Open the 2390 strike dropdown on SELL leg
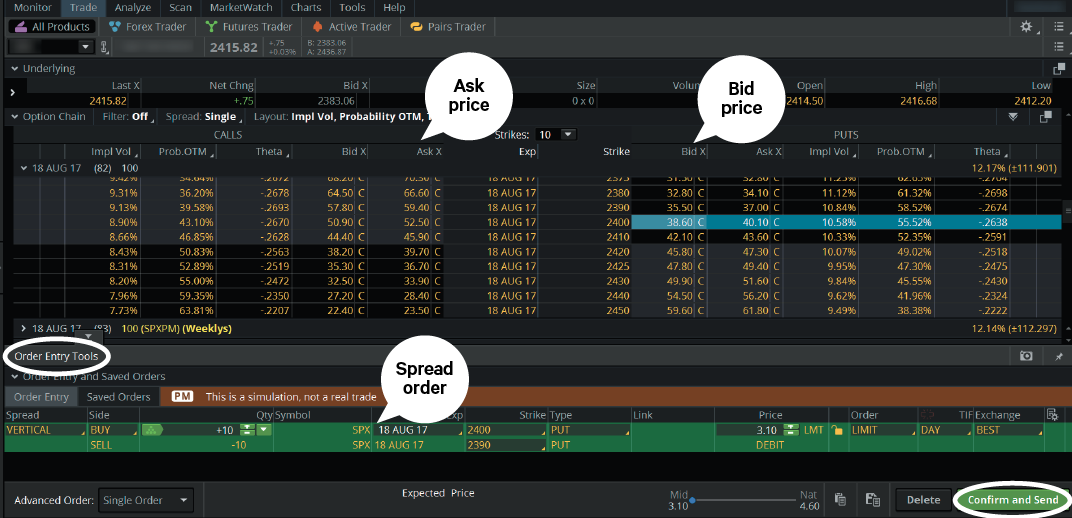 506,445
